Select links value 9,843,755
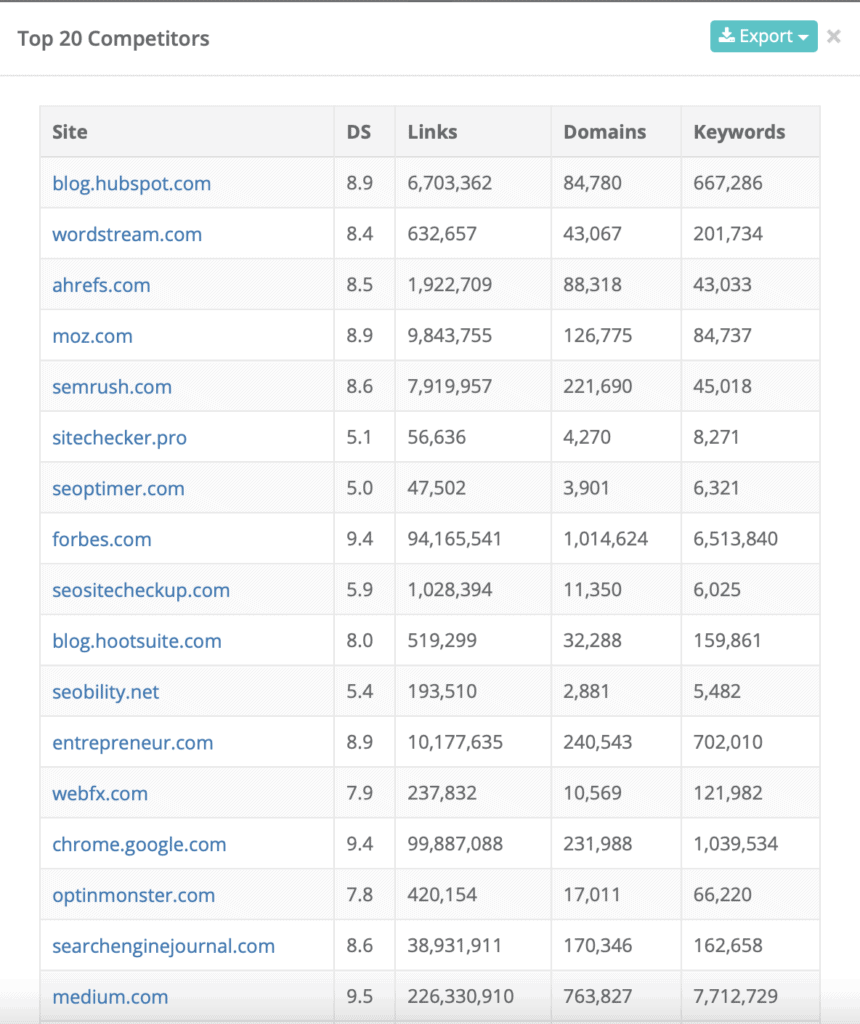 tap(449, 336)
